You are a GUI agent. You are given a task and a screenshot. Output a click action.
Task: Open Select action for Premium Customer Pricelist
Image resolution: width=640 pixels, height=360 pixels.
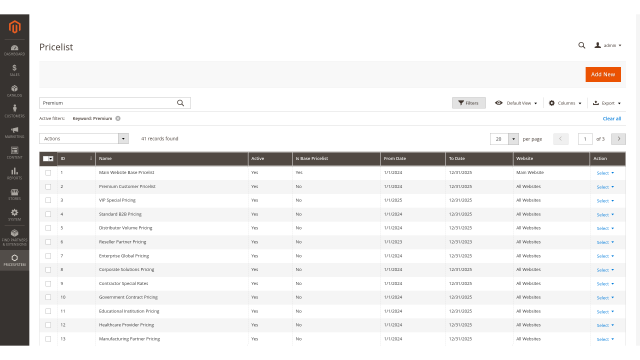tap(605, 187)
